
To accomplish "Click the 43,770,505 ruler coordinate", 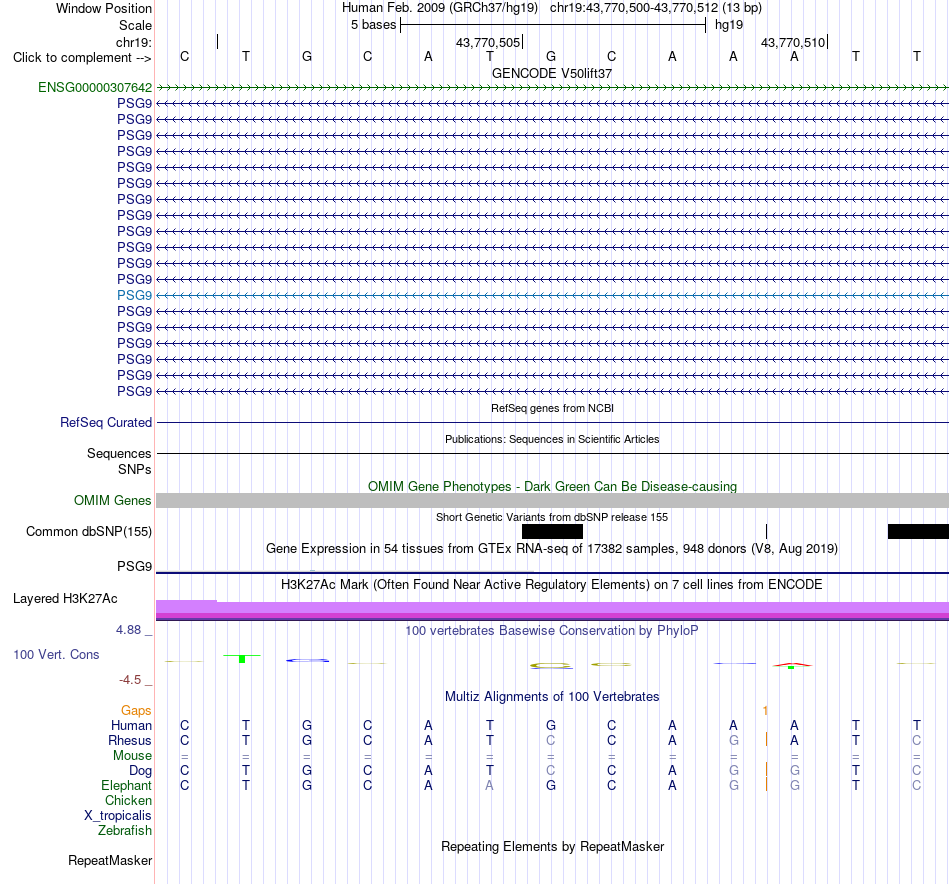I will click(488, 42).
